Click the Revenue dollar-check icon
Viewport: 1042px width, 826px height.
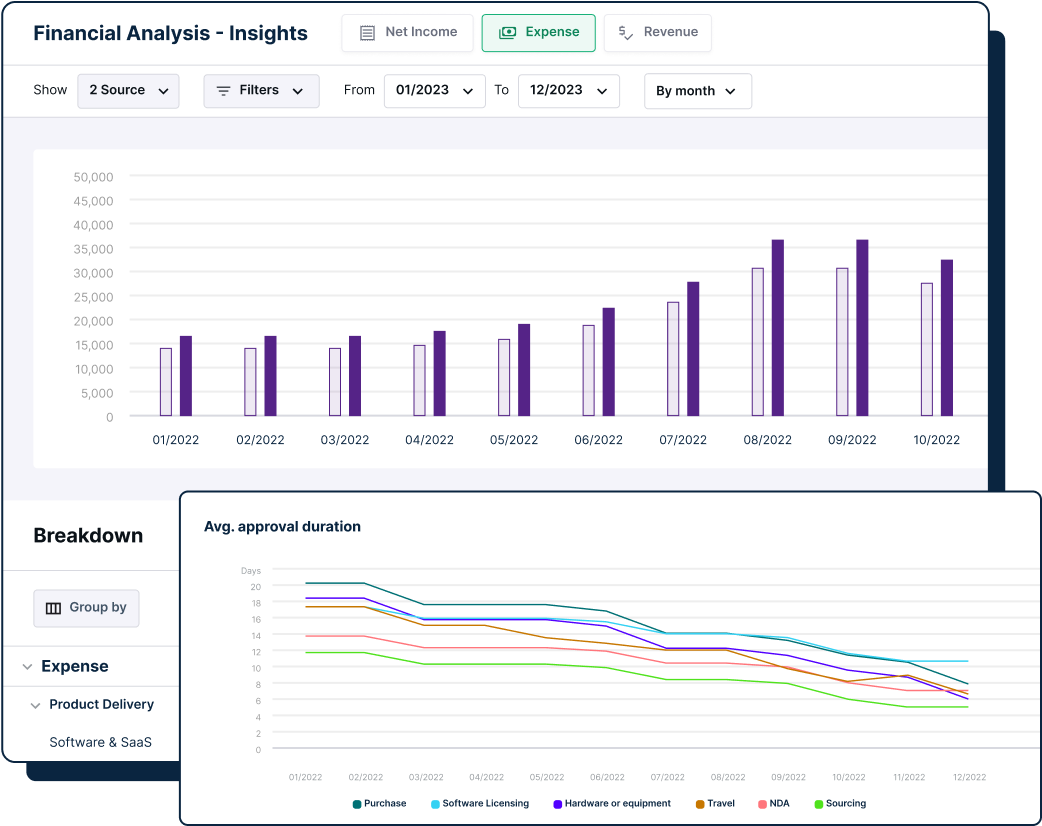coord(625,33)
